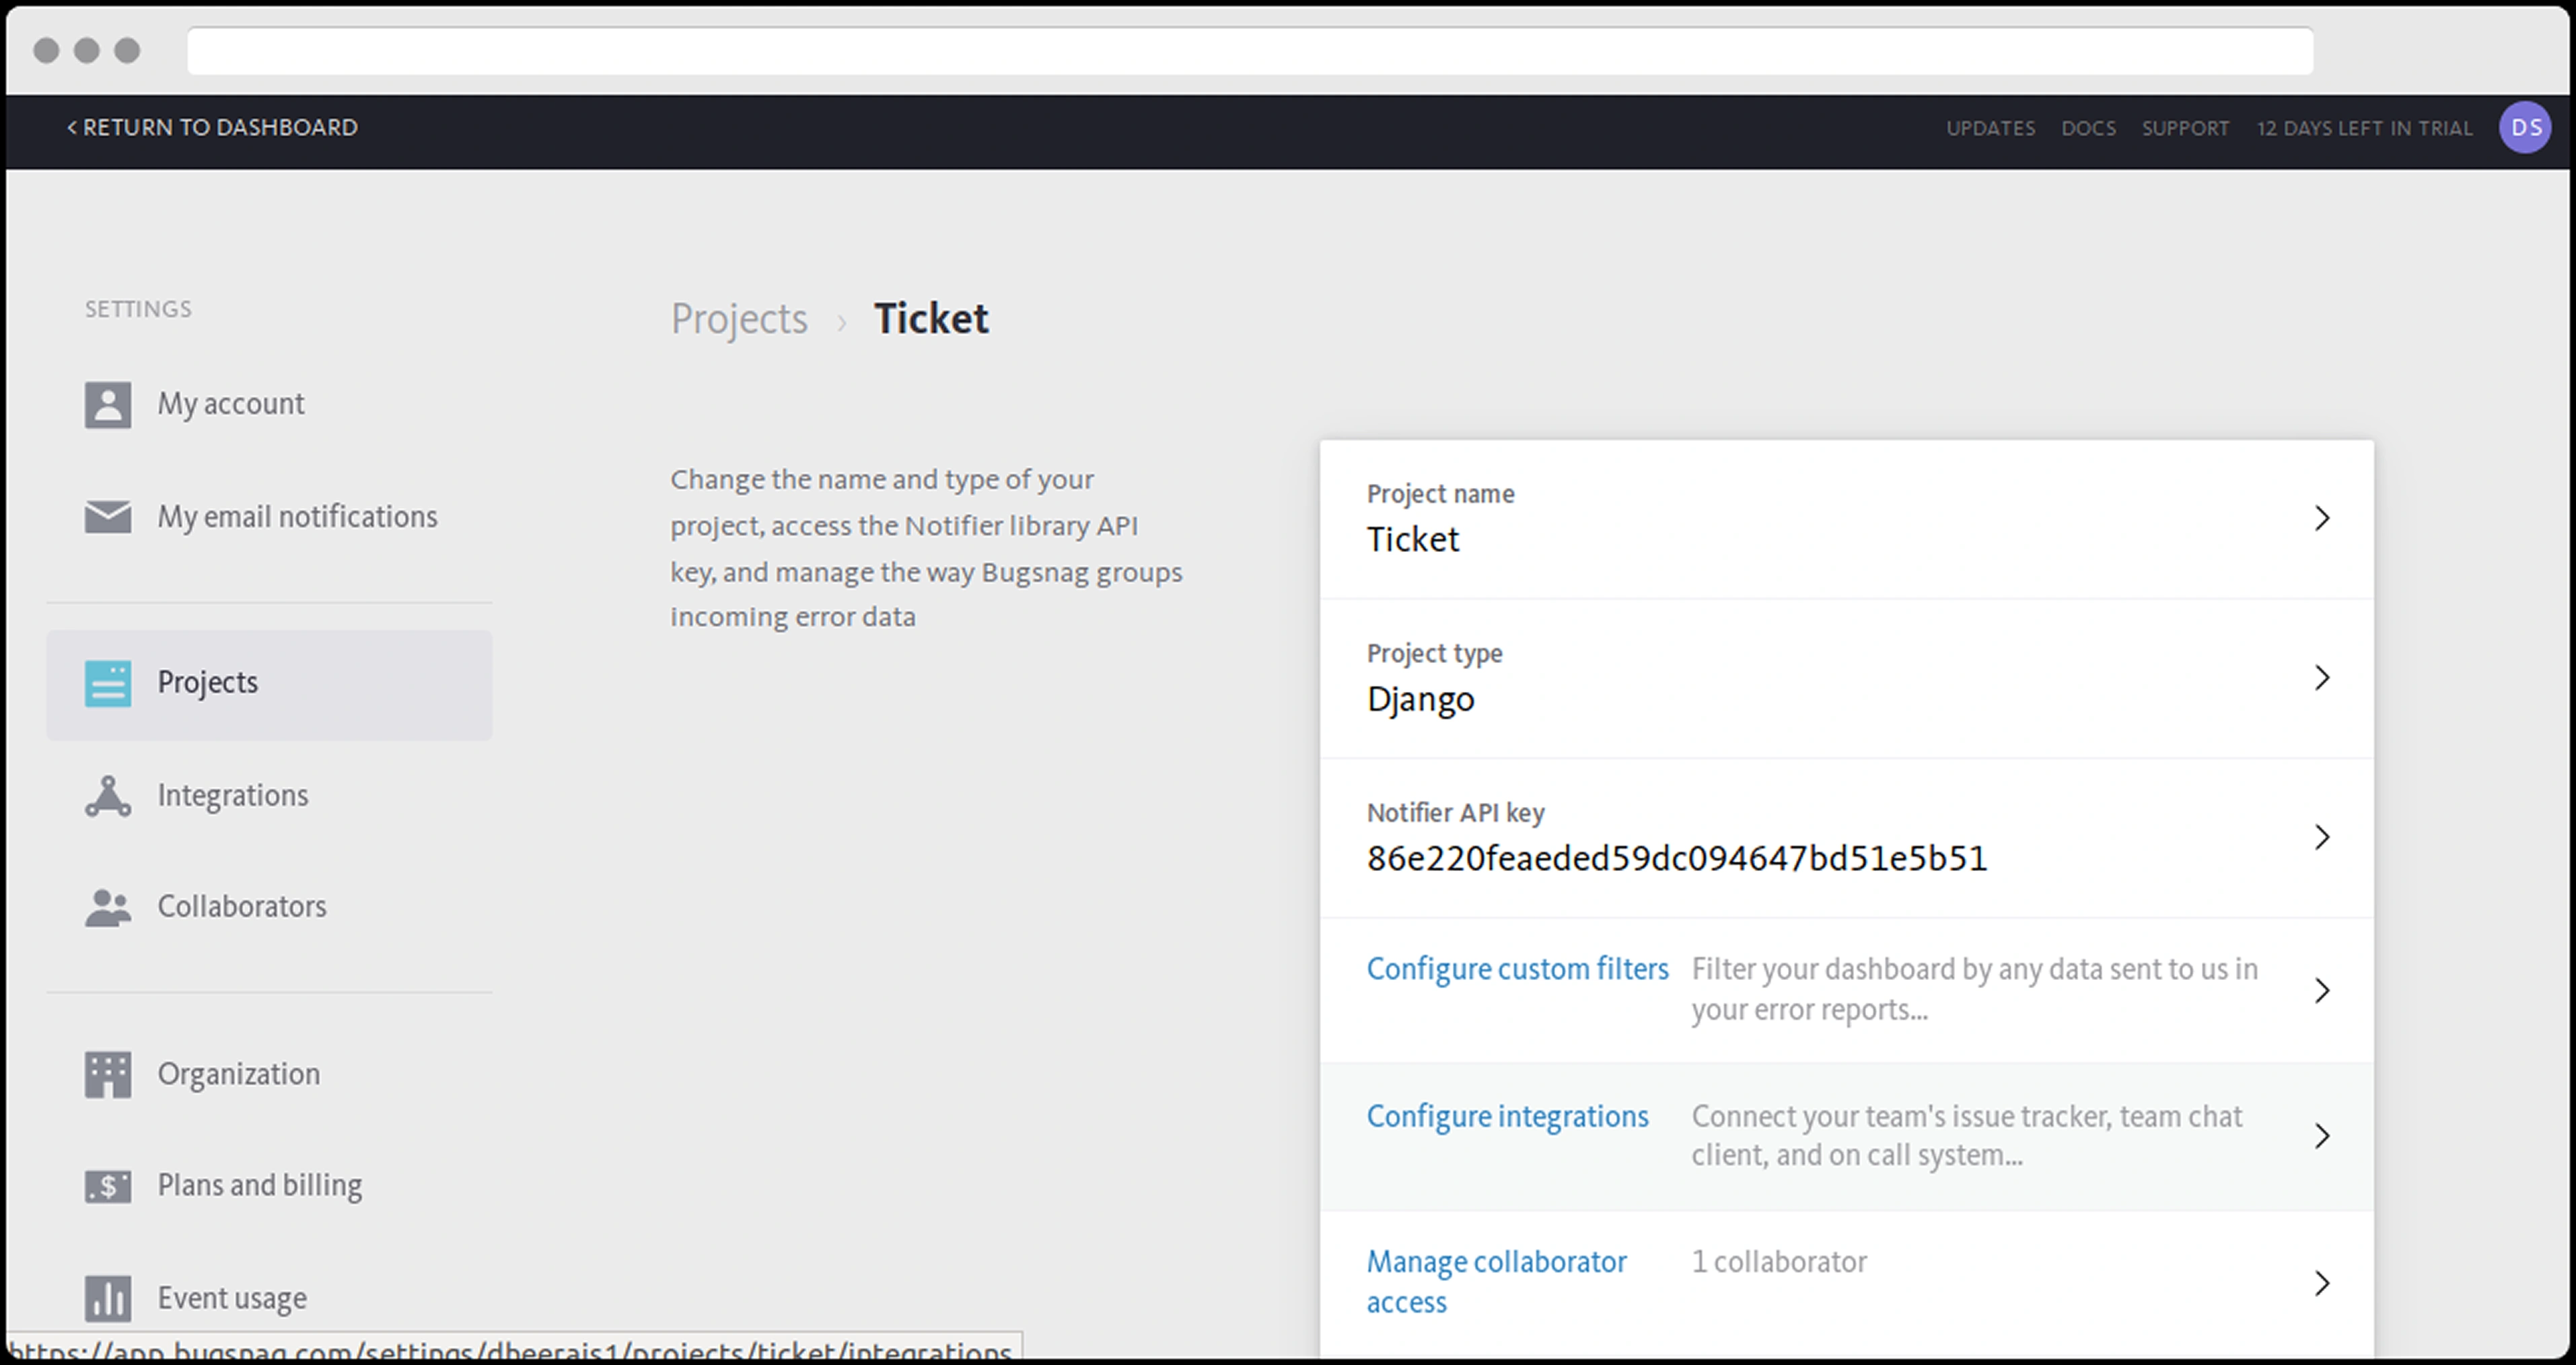Open the Updates menu item
Viewport: 2576px width, 1365px height.
coord(1990,128)
